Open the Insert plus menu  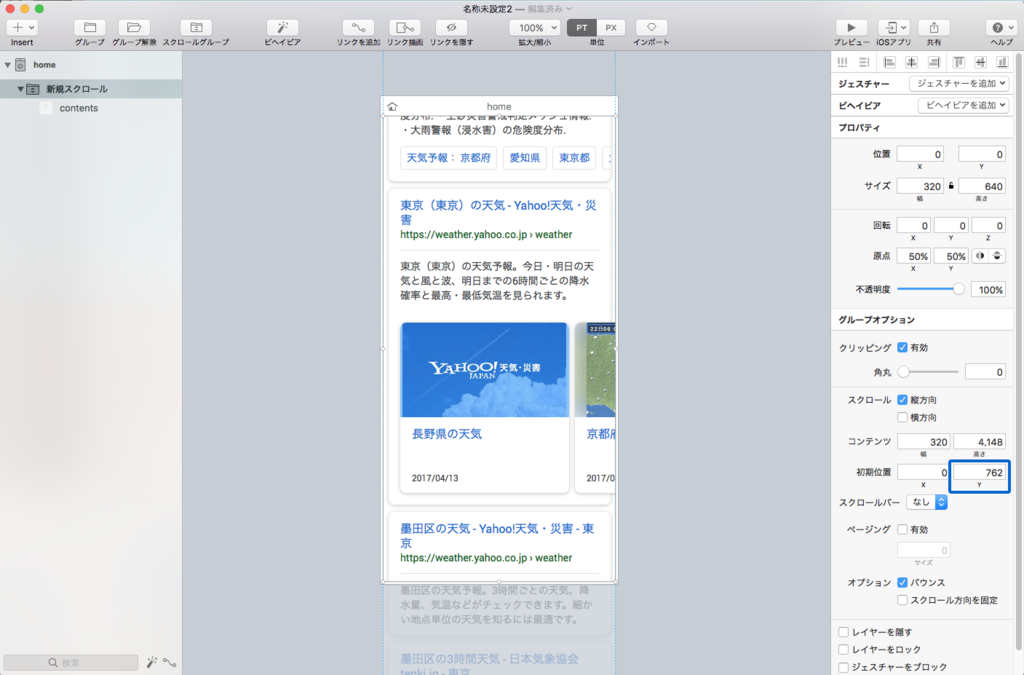pos(22,27)
